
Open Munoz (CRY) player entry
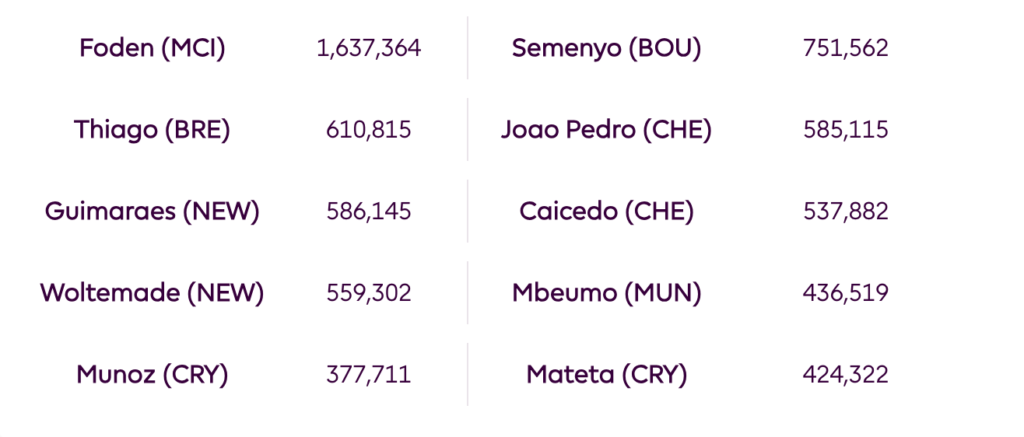pyautogui.click(x=152, y=375)
